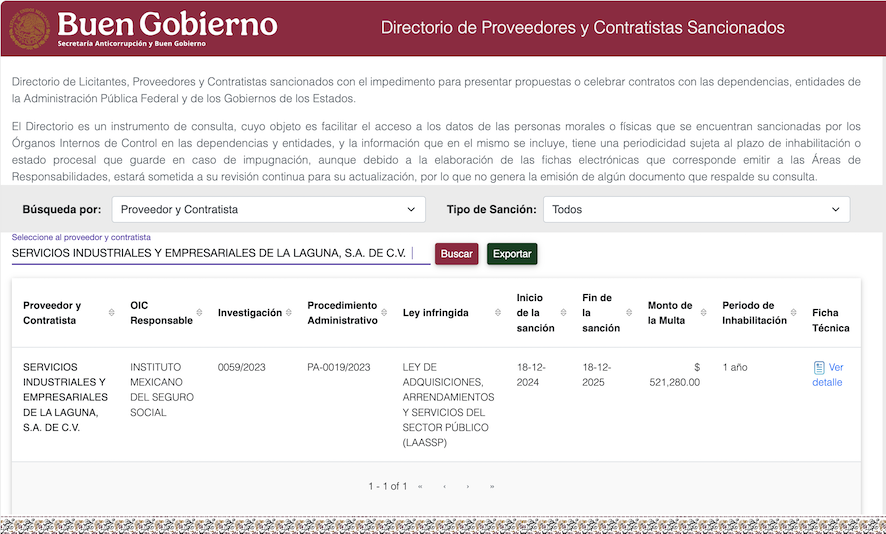Screen dimensions: 886x534
Task: Sort by Monto de la Multa column
Action: pos(702,313)
